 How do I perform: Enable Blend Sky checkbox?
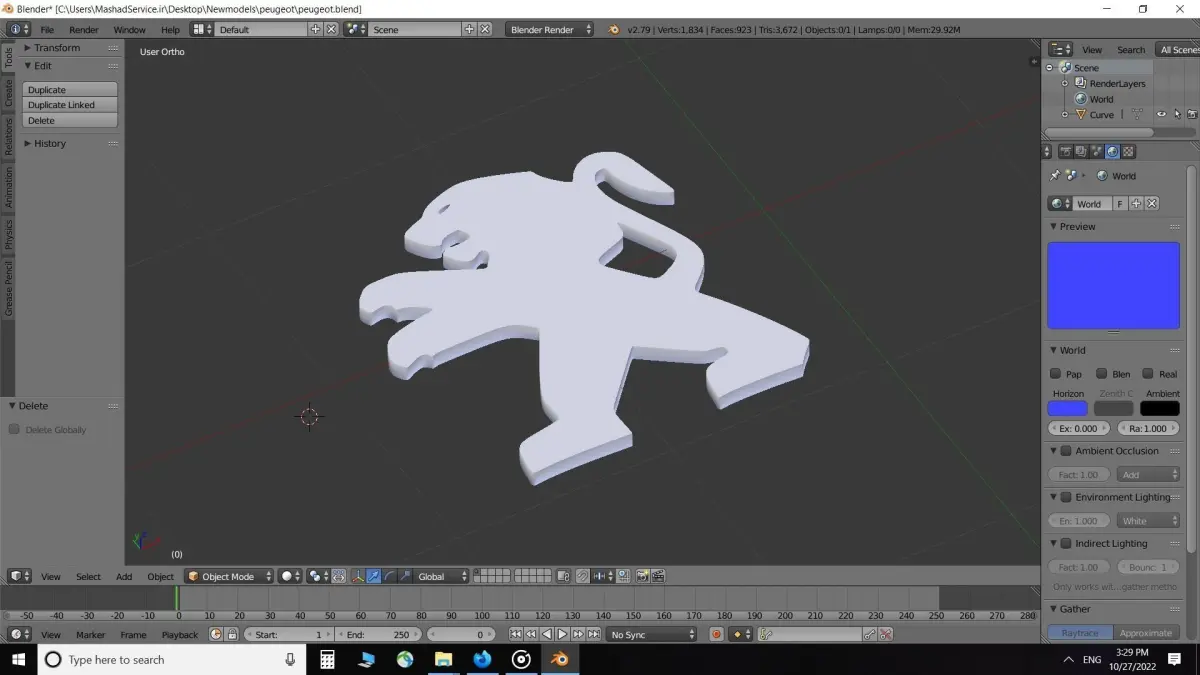[x=1101, y=373]
